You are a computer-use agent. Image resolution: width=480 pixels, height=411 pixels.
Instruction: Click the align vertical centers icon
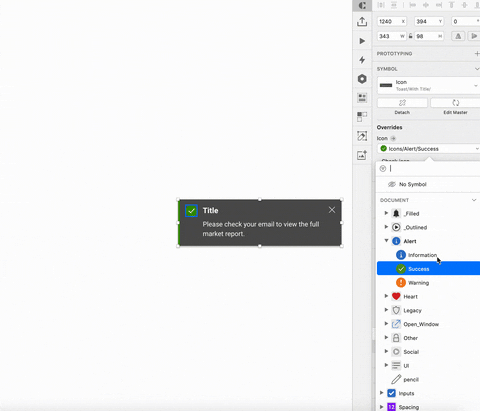click(x=464, y=5)
